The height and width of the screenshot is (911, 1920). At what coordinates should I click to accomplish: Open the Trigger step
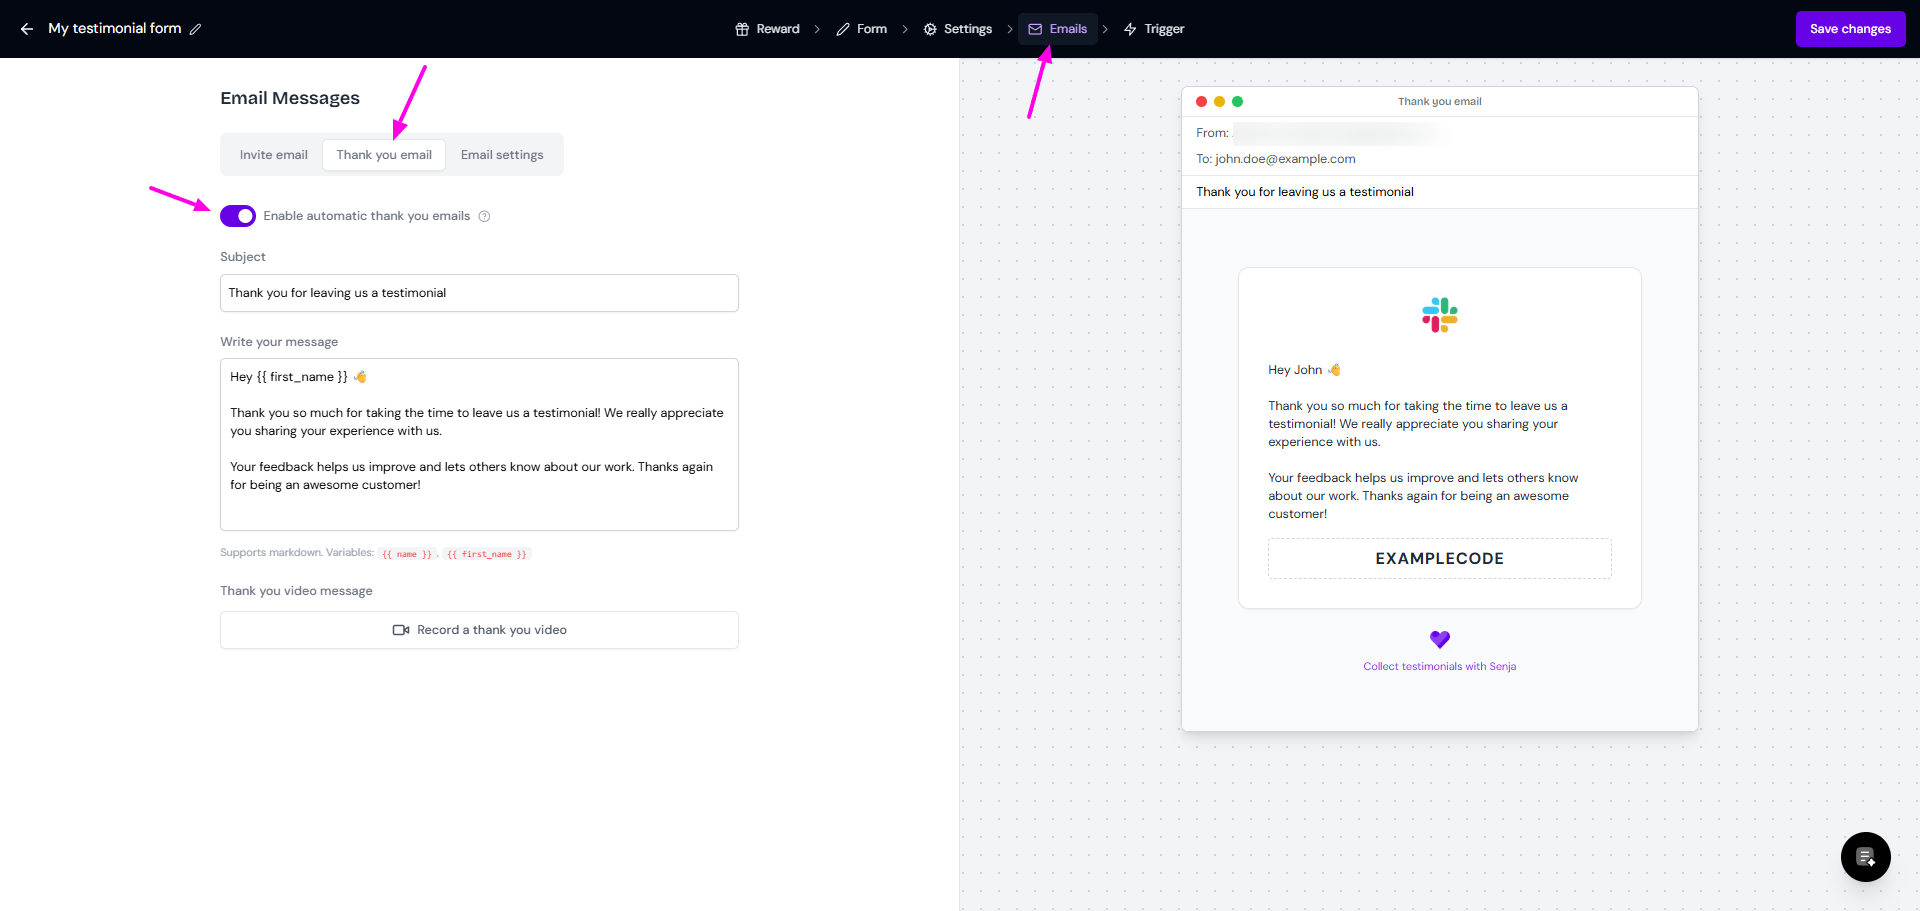[x=1153, y=29]
